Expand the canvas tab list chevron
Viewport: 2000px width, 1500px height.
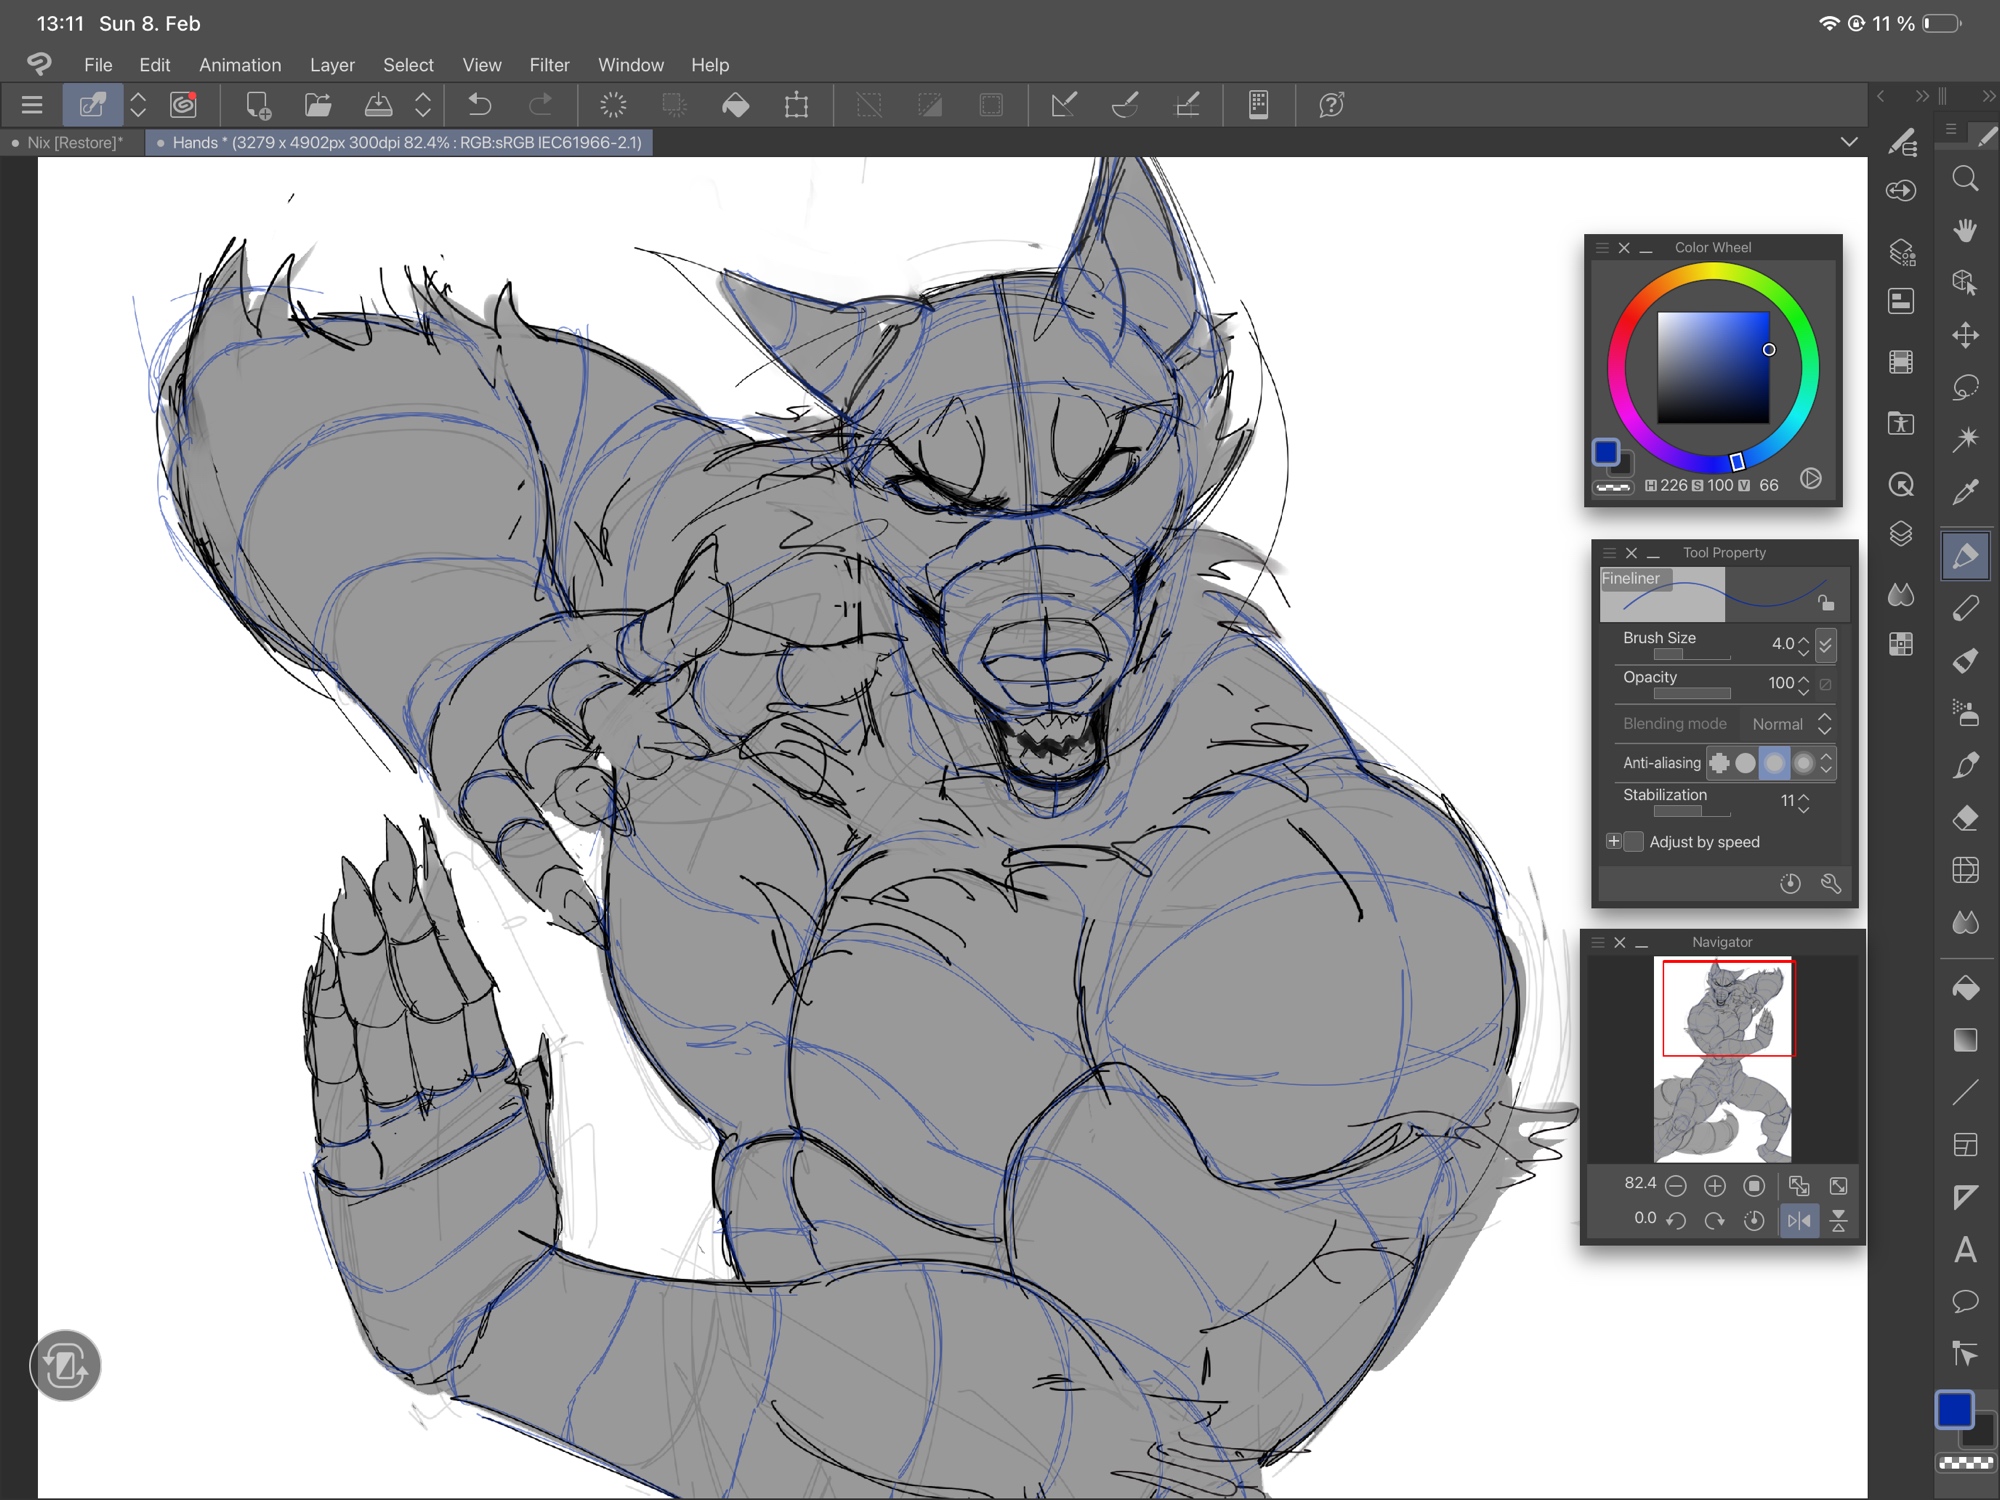(1849, 142)
